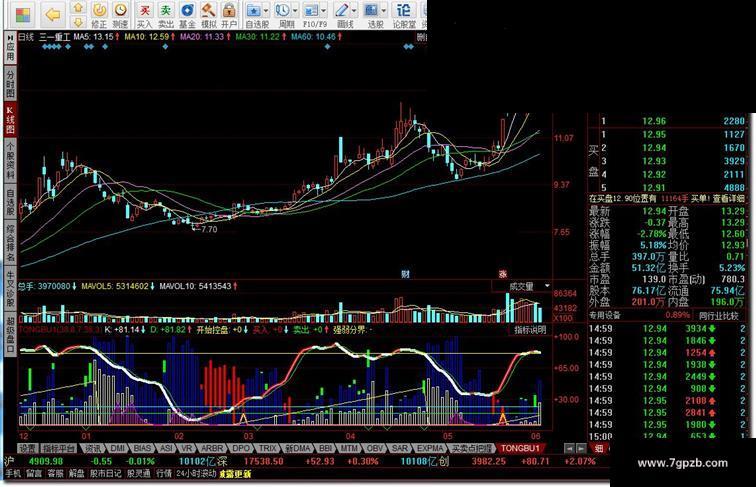
Task: Click the 指标说明 button
Action: click(530, 330)
